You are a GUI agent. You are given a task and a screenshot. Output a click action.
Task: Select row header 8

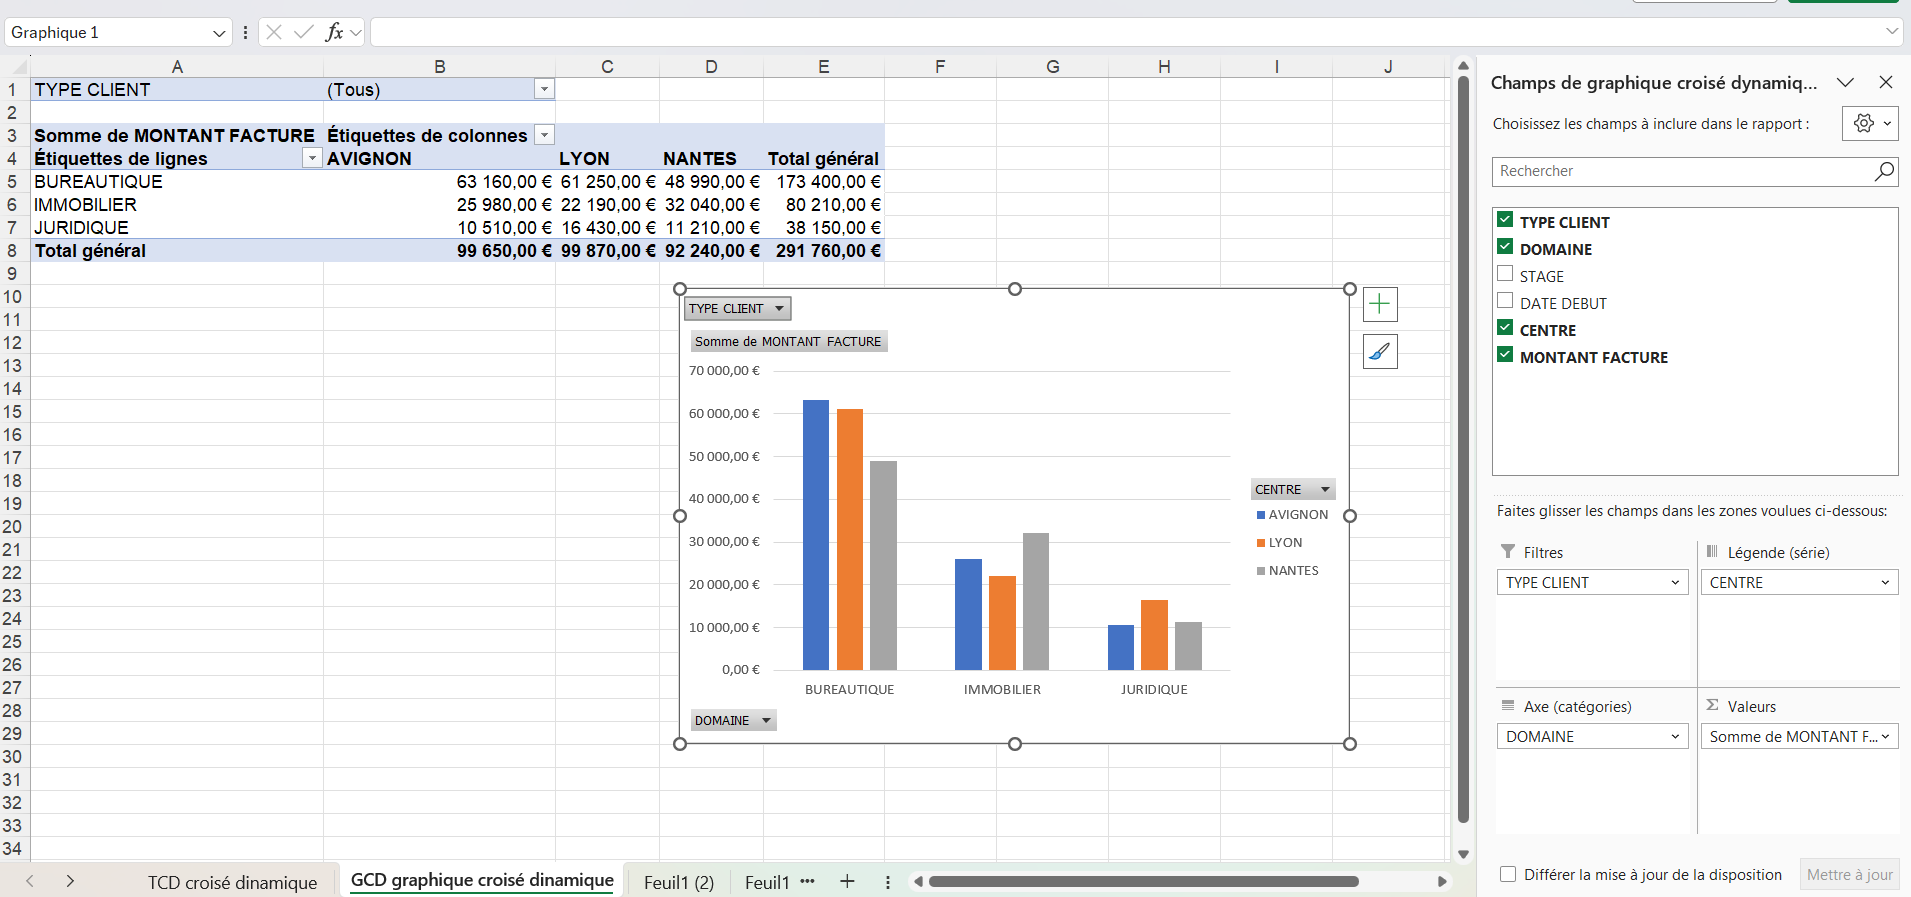[x=13, y=250]
